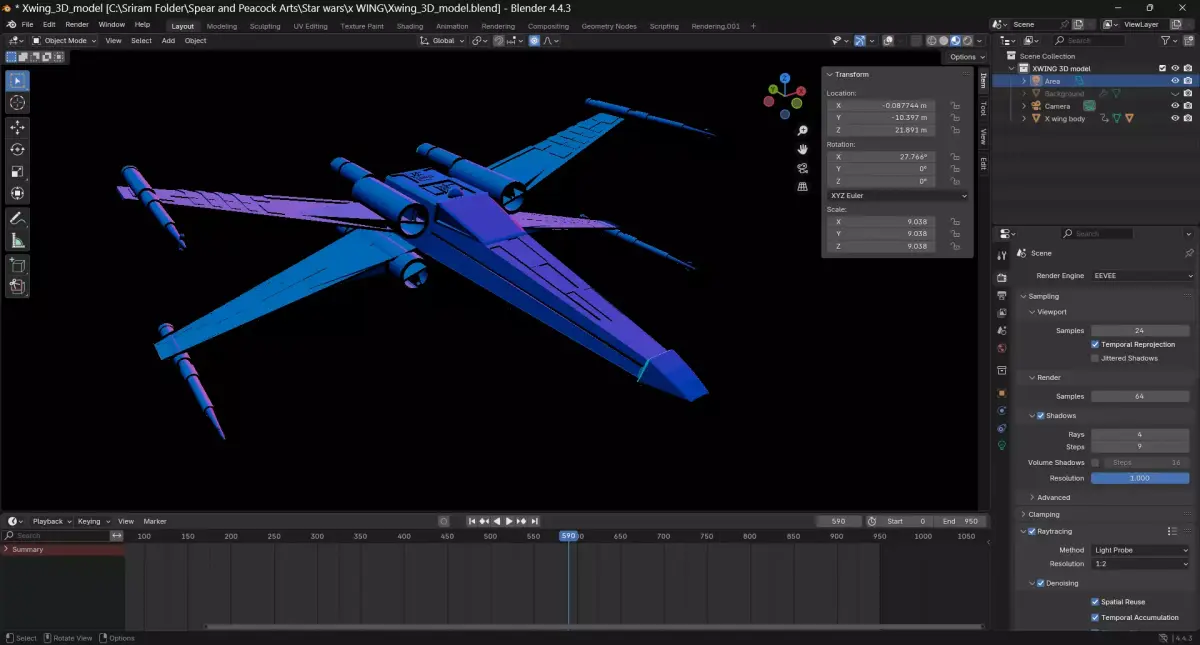Lock the Location X transform
The height and width of the screenshot is (645, 1200).
coord(955,105)
